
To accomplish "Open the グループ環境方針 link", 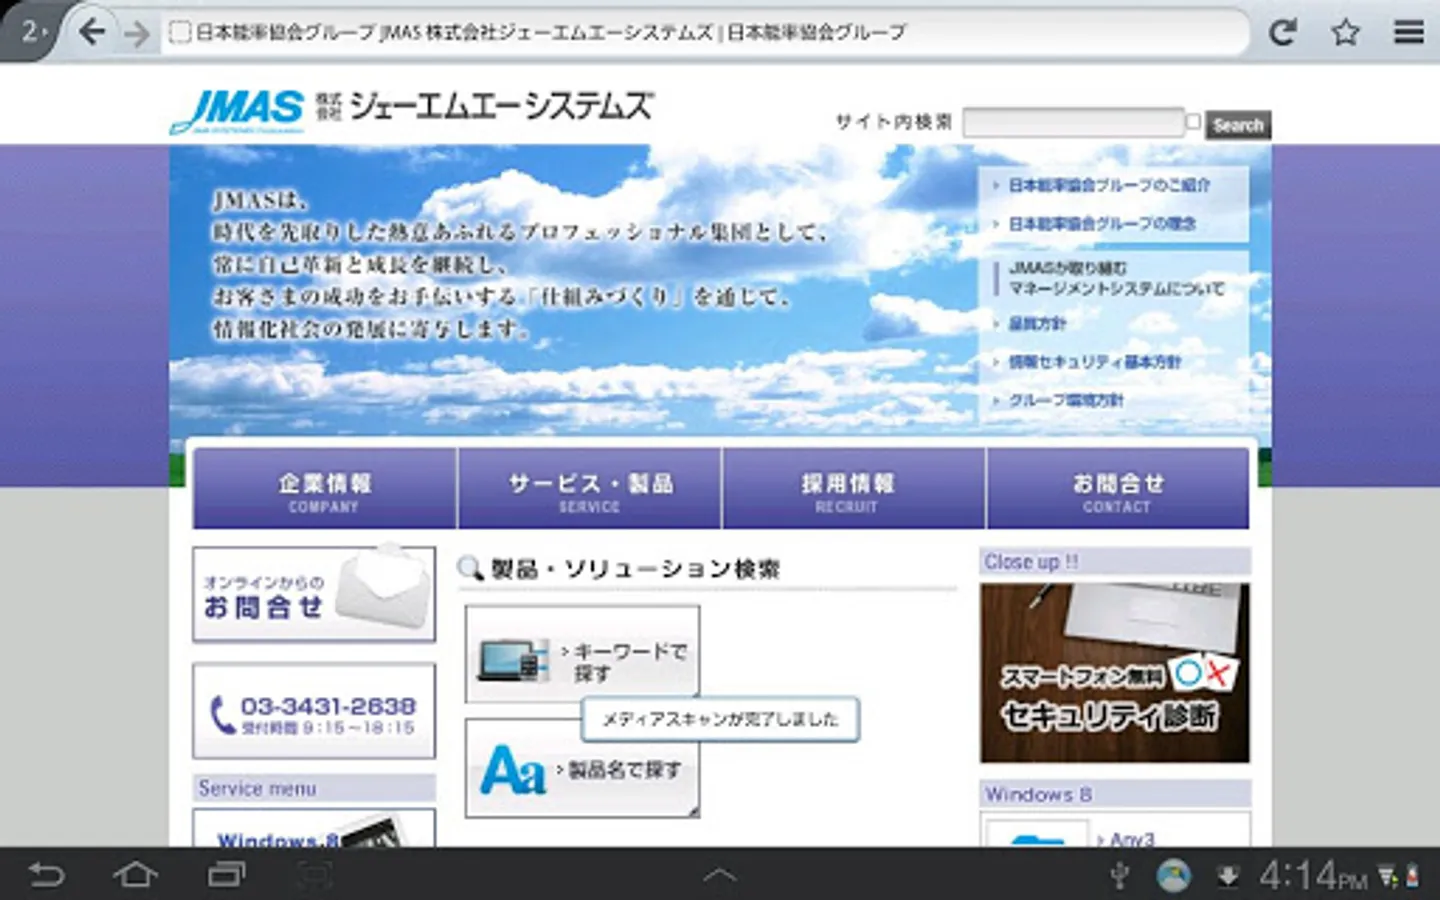I will coord(1065,400).
